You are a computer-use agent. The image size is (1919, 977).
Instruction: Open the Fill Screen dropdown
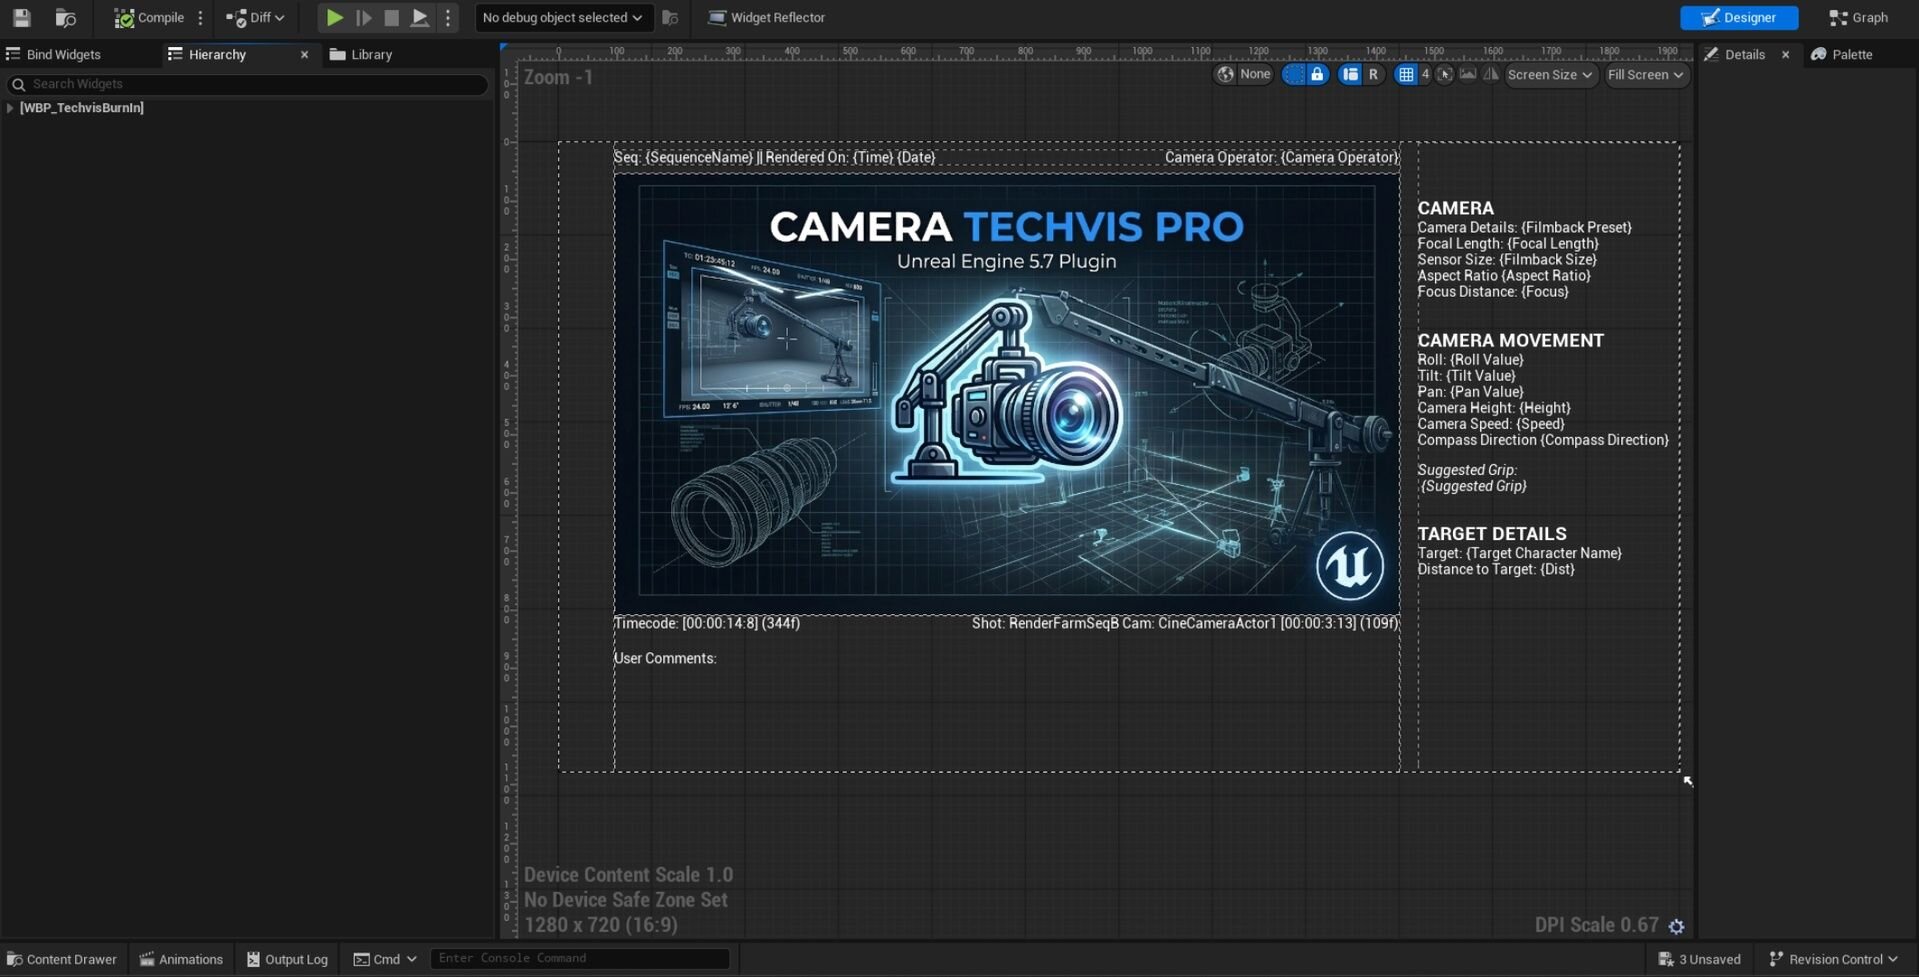(1645, 74)
